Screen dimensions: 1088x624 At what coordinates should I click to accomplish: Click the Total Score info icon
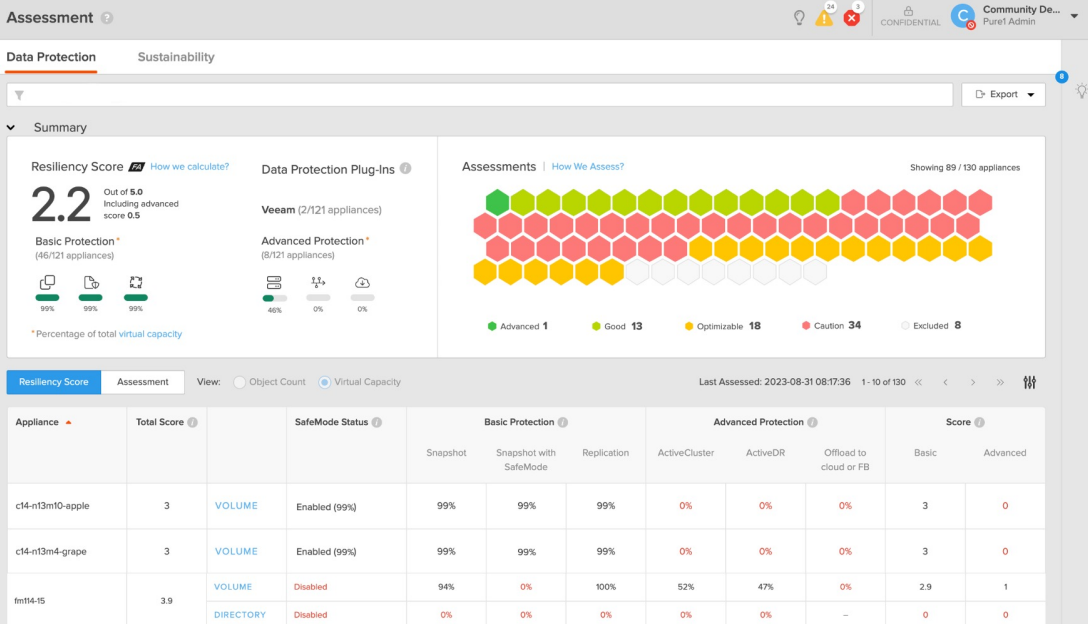[193, 422]
